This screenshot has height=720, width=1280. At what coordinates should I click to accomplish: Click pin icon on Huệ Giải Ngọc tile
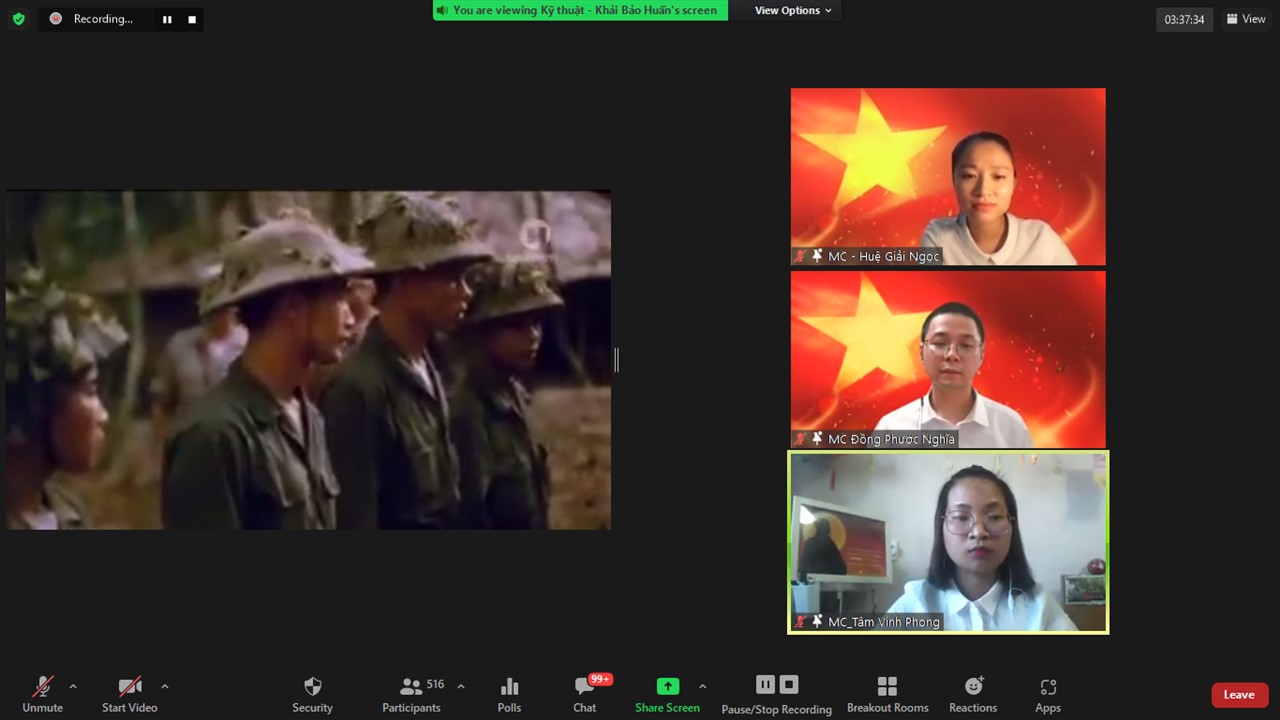click(817, 256)
